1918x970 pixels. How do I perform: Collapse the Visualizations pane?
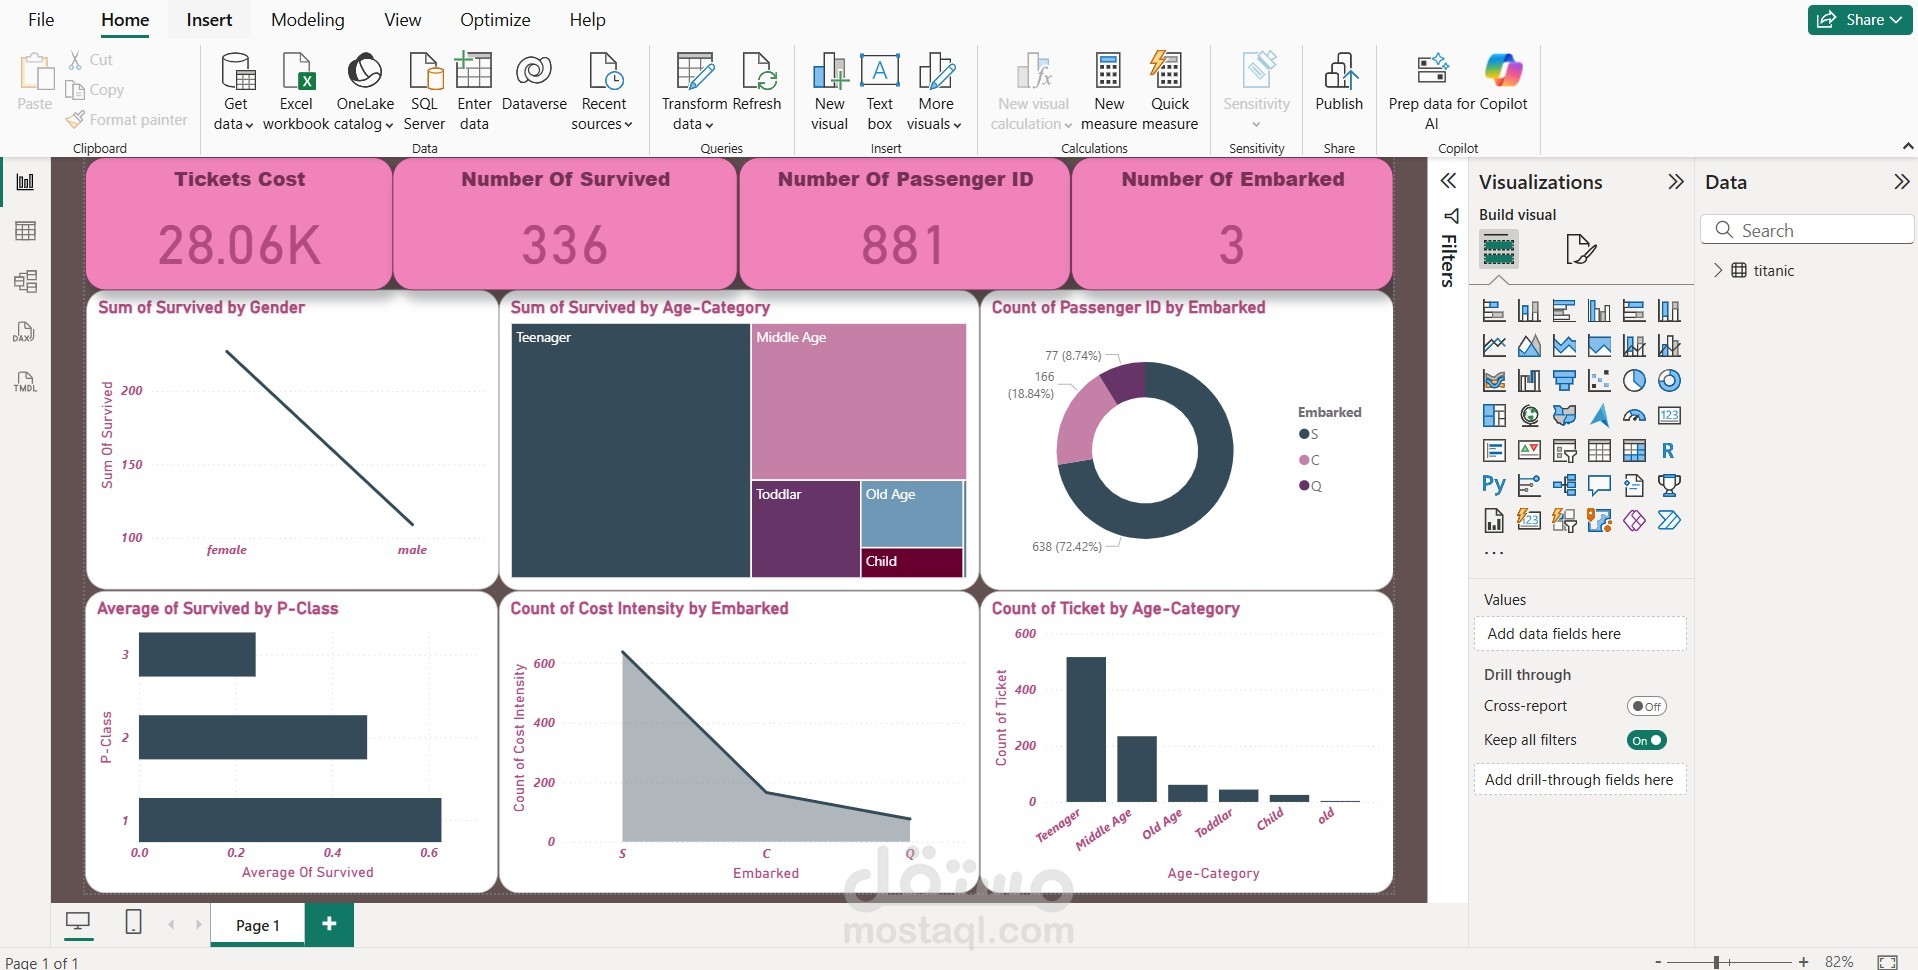tap(1676, 182)
